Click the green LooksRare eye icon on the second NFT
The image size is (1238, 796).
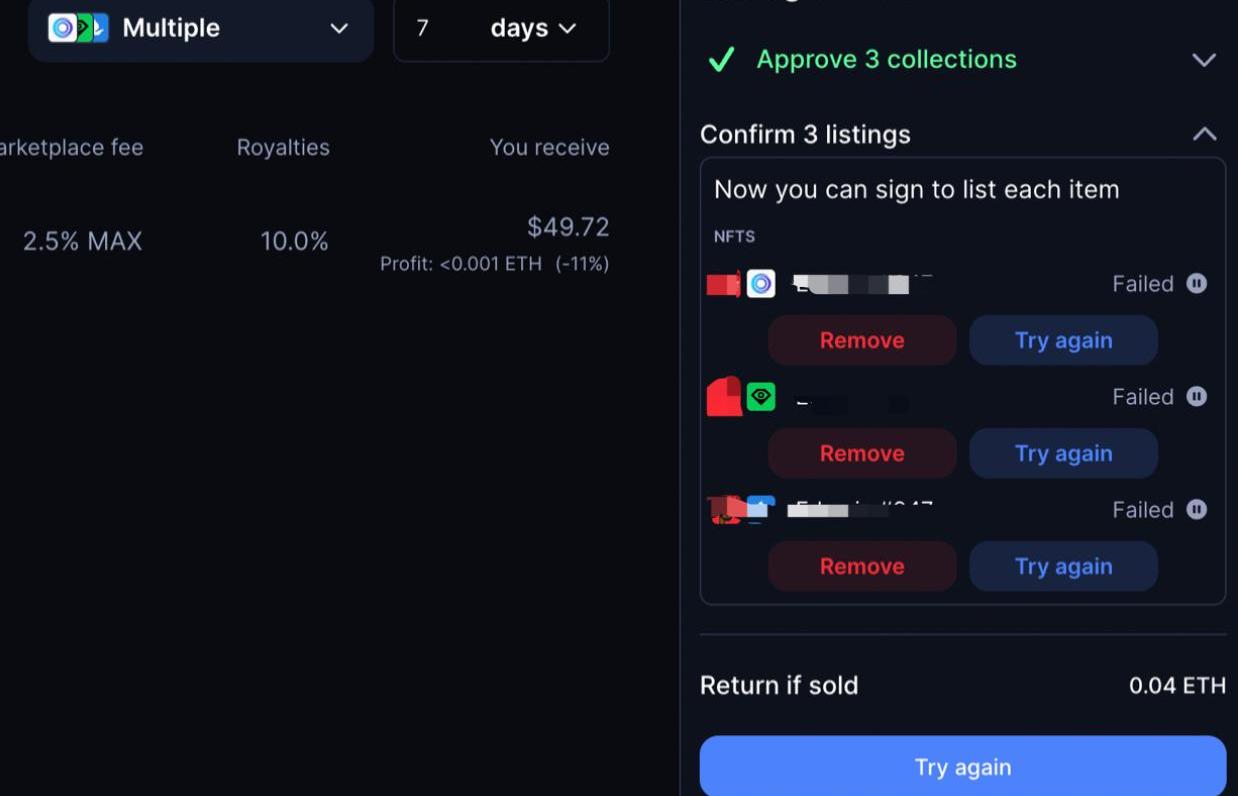tap(761, 397)
